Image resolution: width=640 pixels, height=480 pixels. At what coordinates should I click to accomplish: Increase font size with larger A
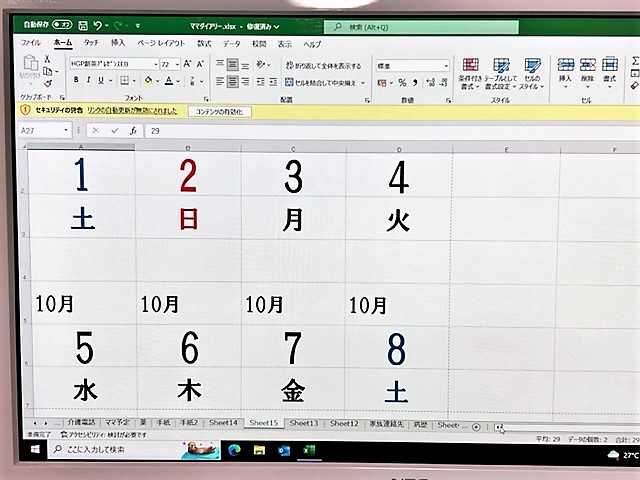(187, 64)
